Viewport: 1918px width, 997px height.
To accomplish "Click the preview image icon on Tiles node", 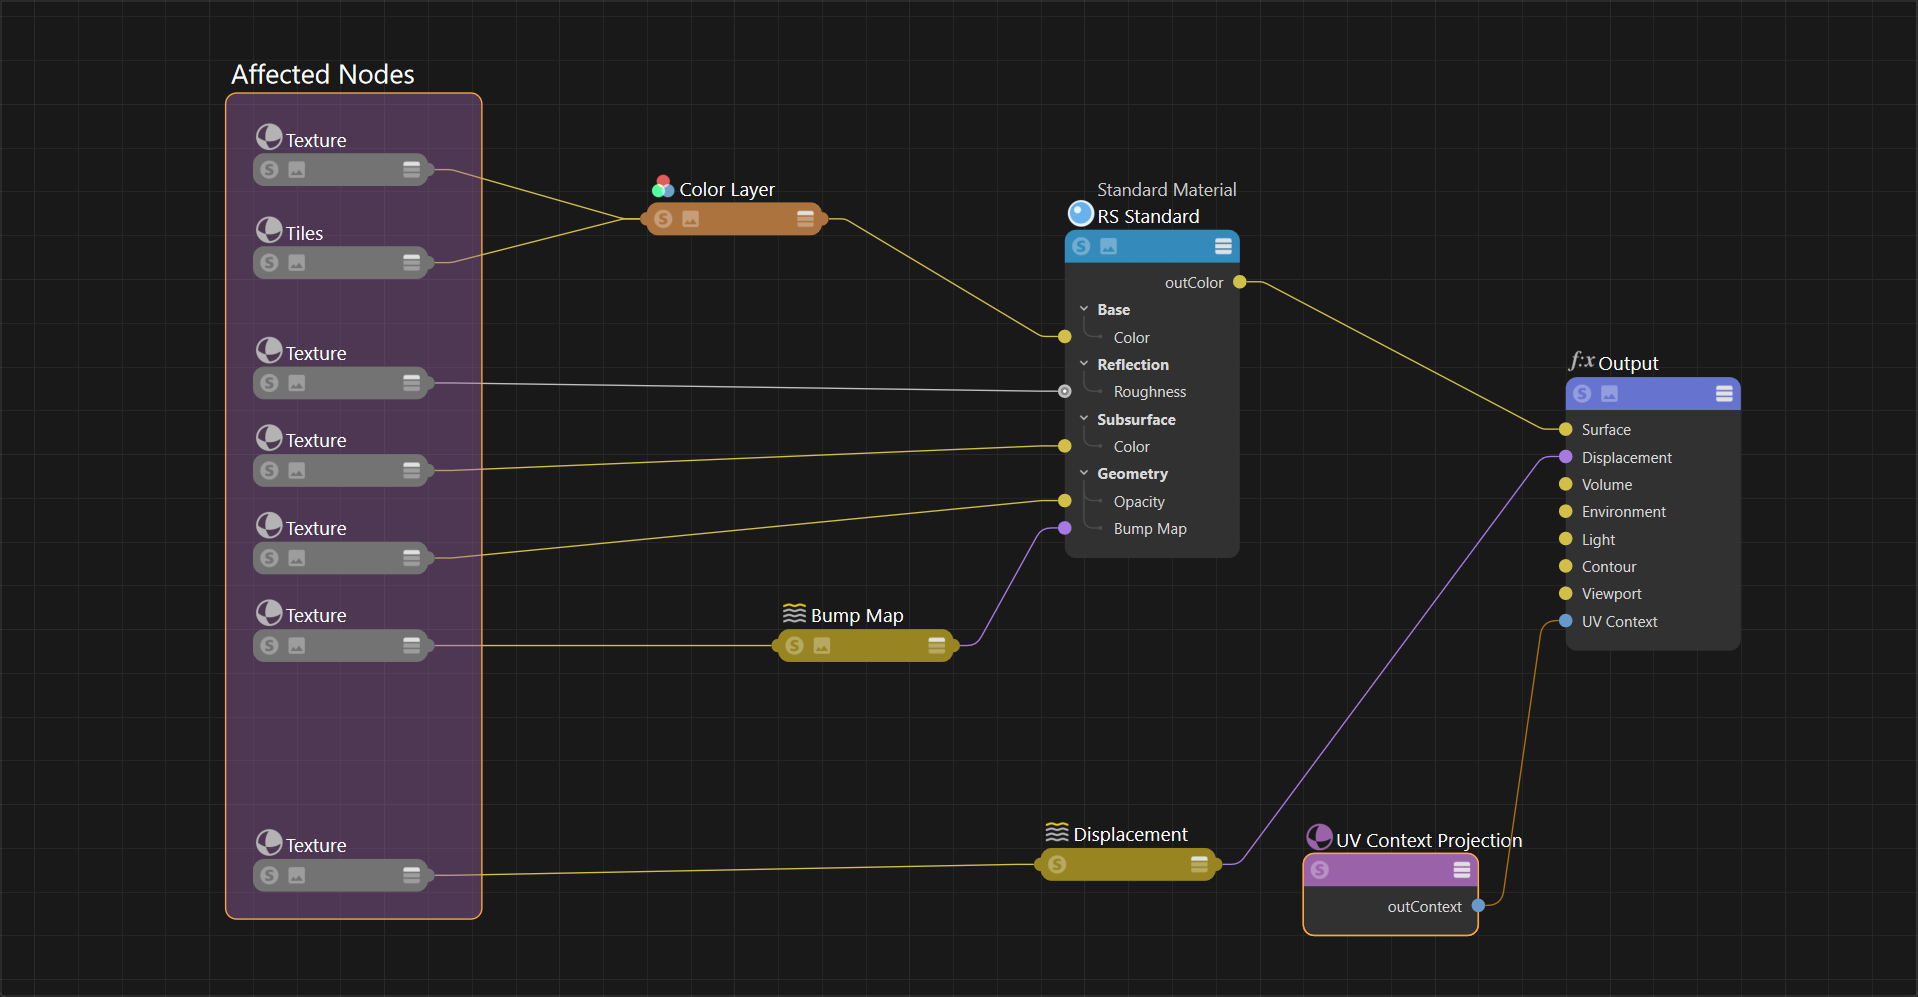I will pyautogui.click(x=297, y=263).
